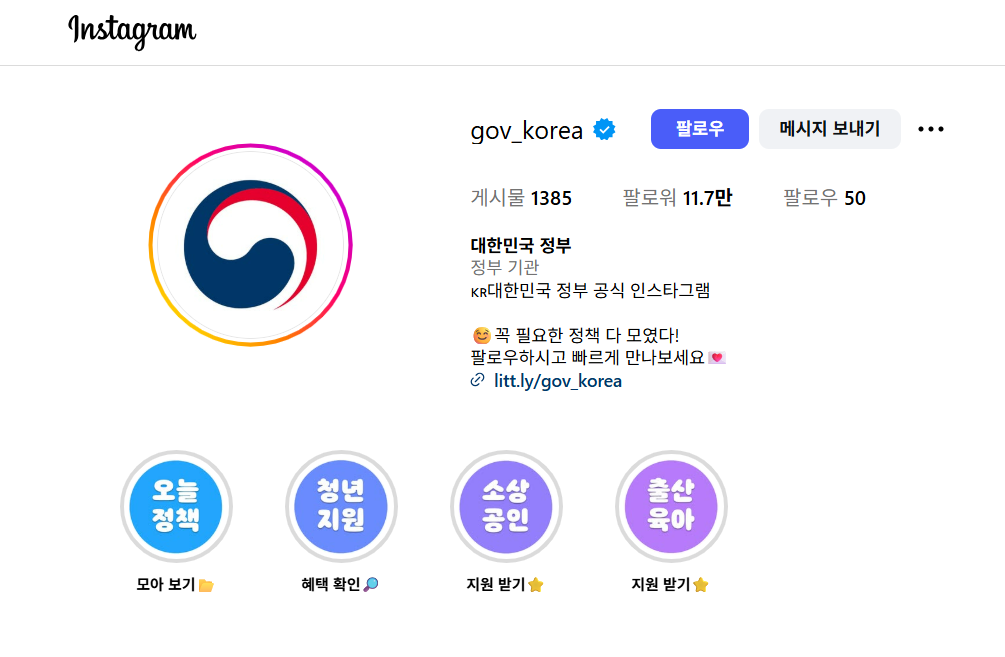Click the 게시물 1385 count
The image size is (1005, 657).
tap(521, 198)
